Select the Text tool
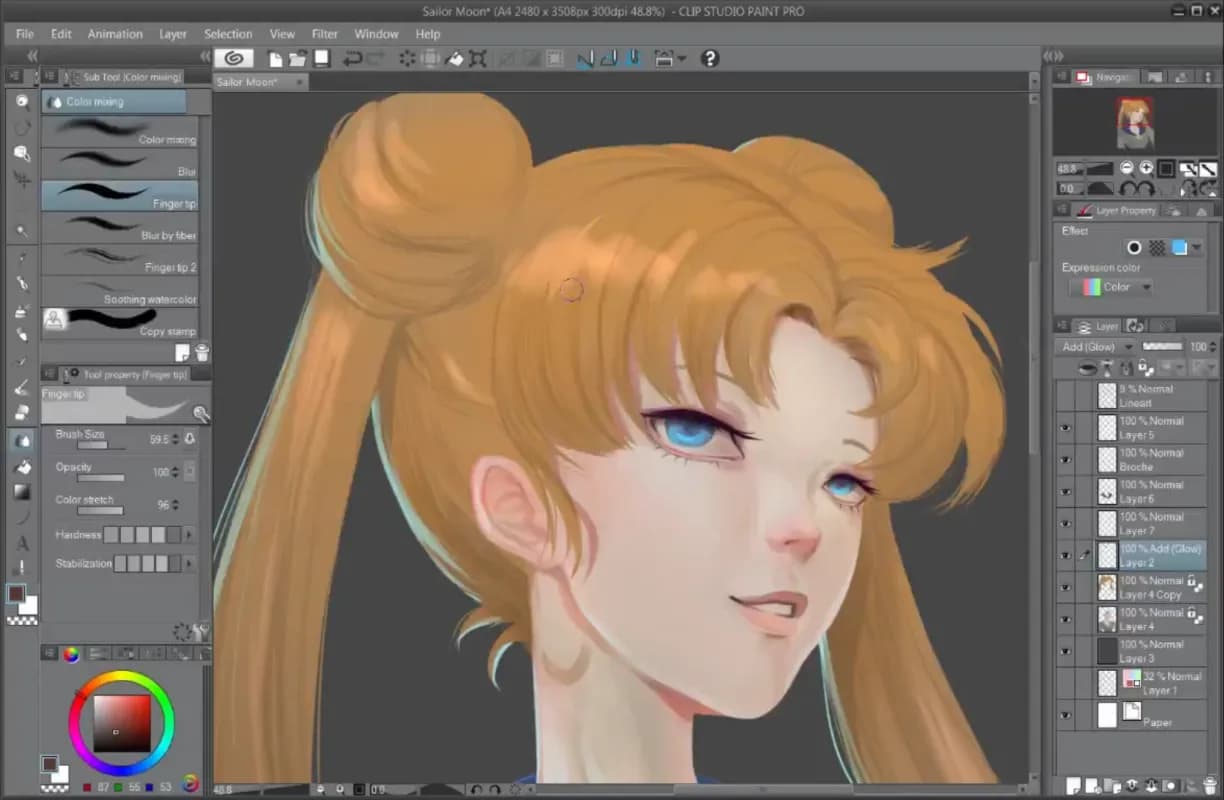The height and width of the screenshot is (800, 1224). [x=22, y=544]
